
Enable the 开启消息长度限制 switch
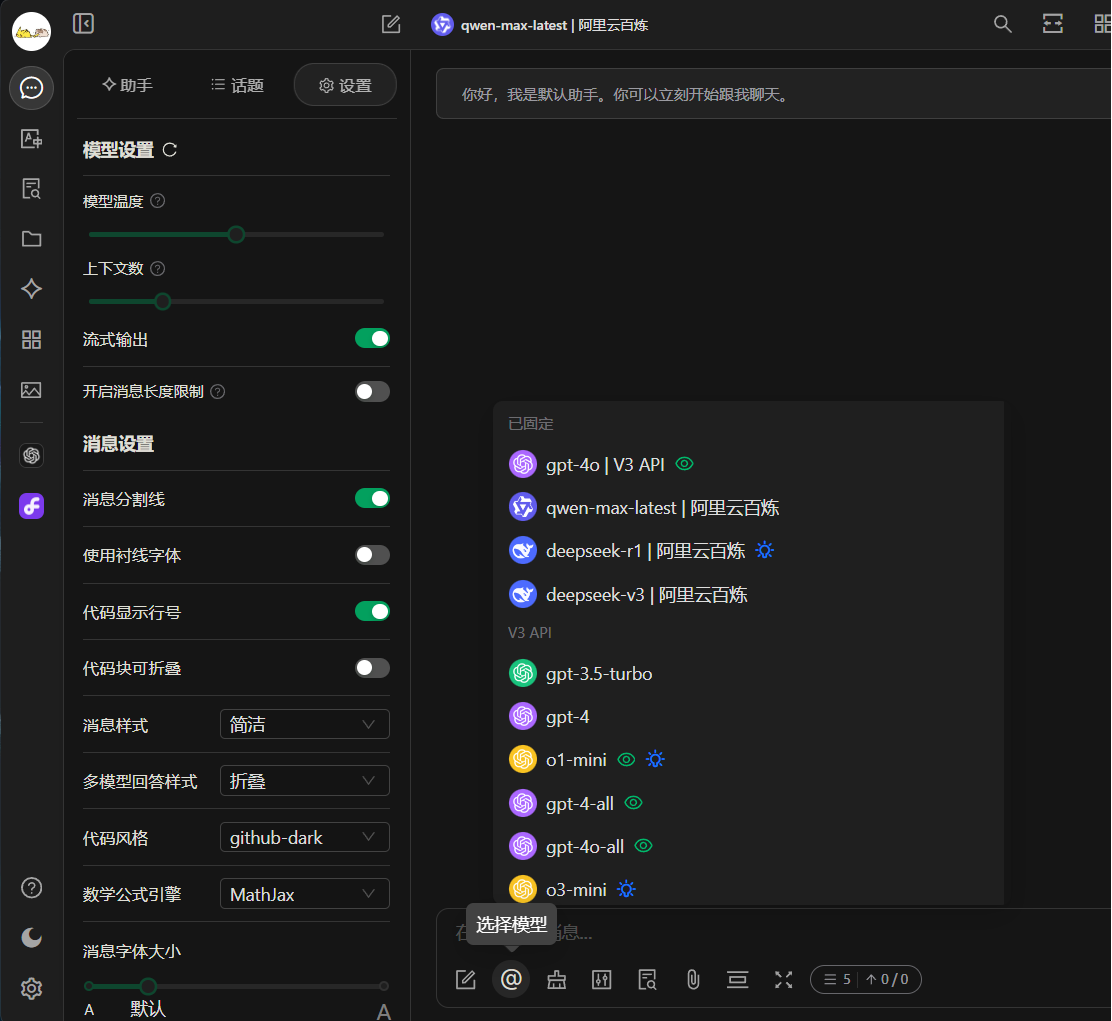coord(372,391)
